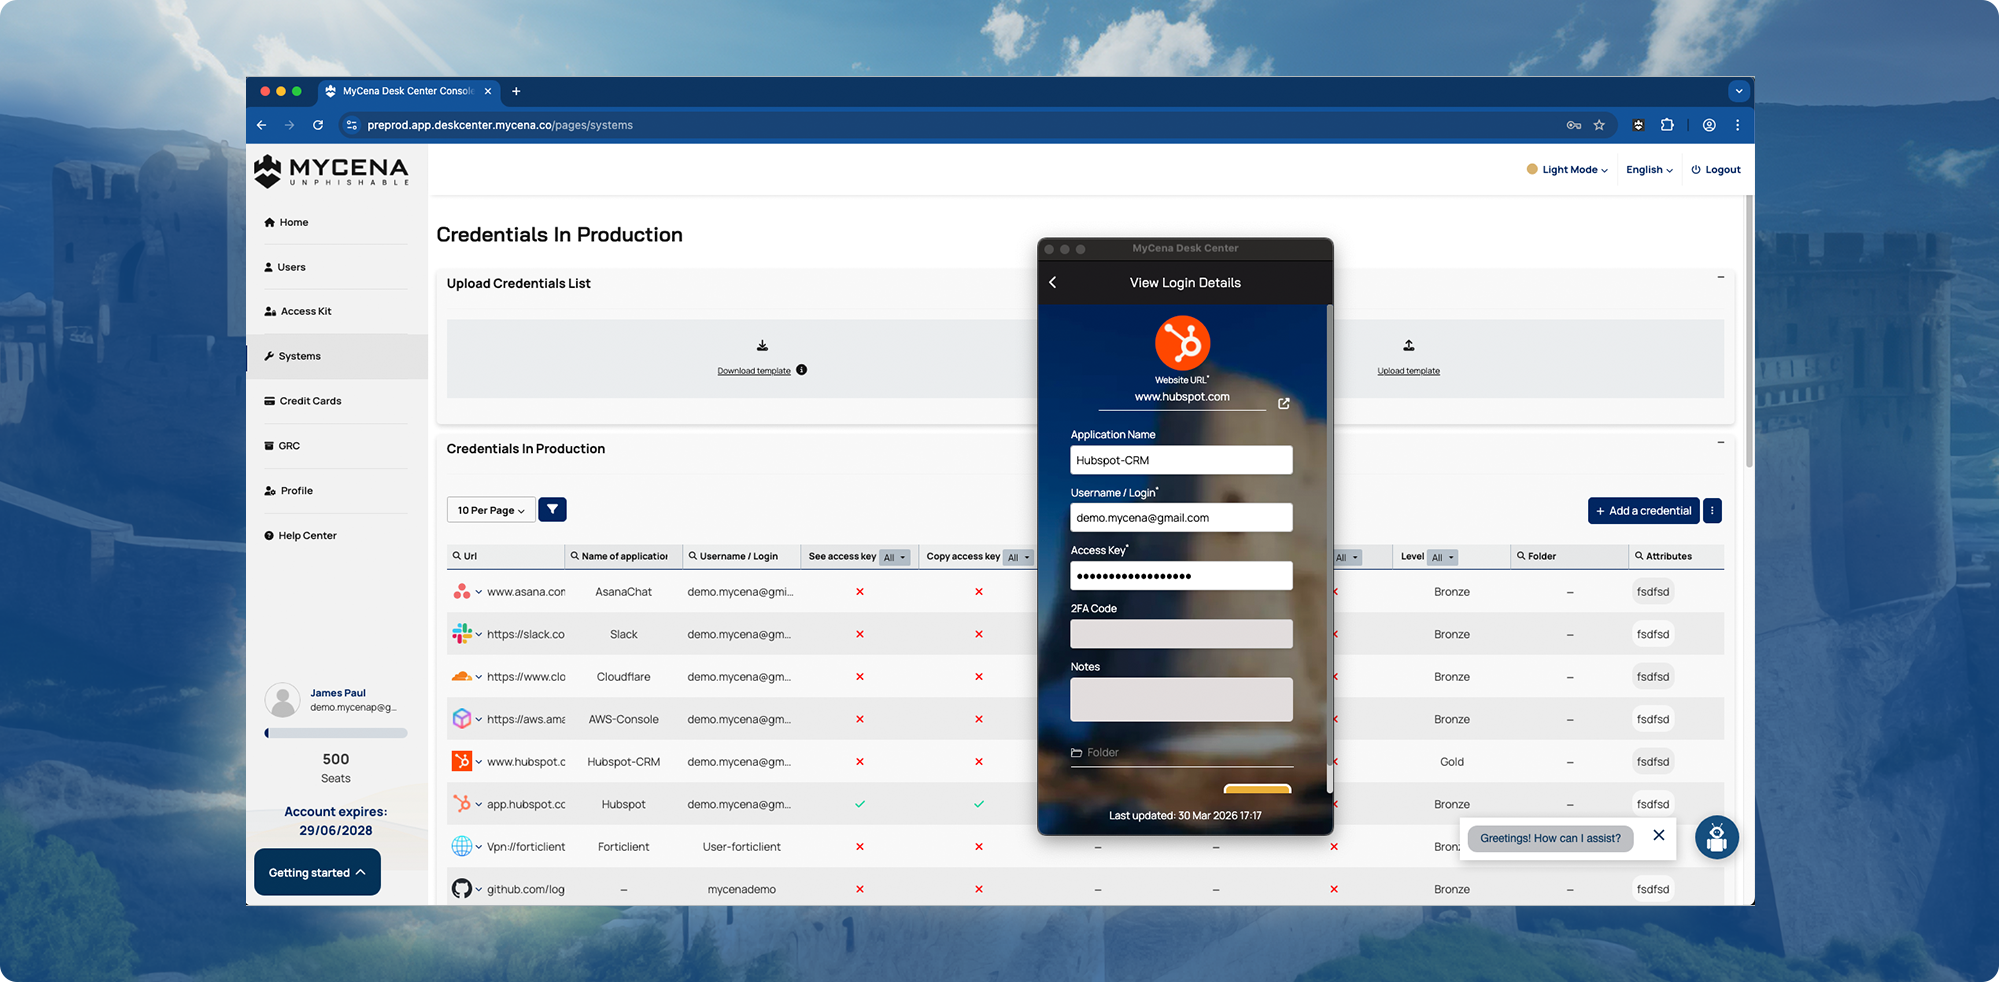Click the upload template icon

pyautogui.click(x=1408, y=346)
